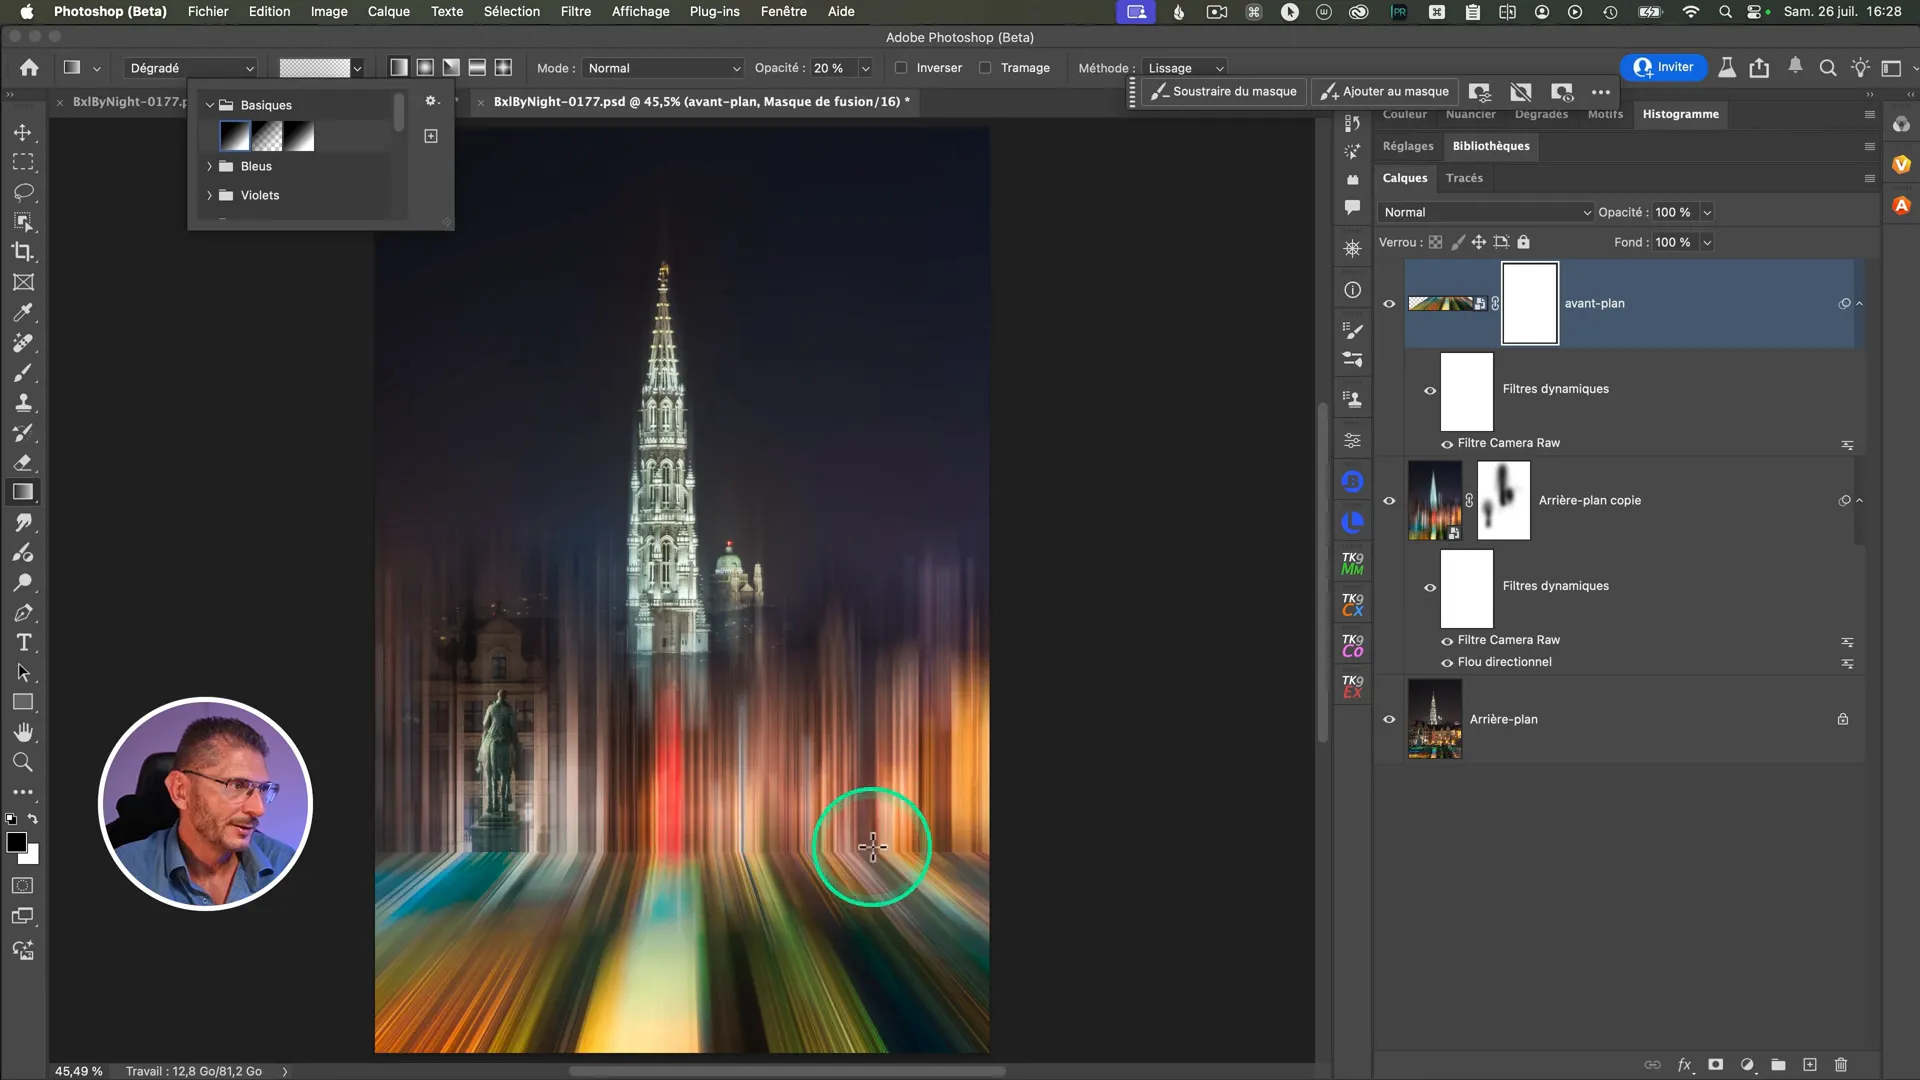Select the Crop tool
The width and height of the screenshot is (1920, 1080).
point(23,252)
